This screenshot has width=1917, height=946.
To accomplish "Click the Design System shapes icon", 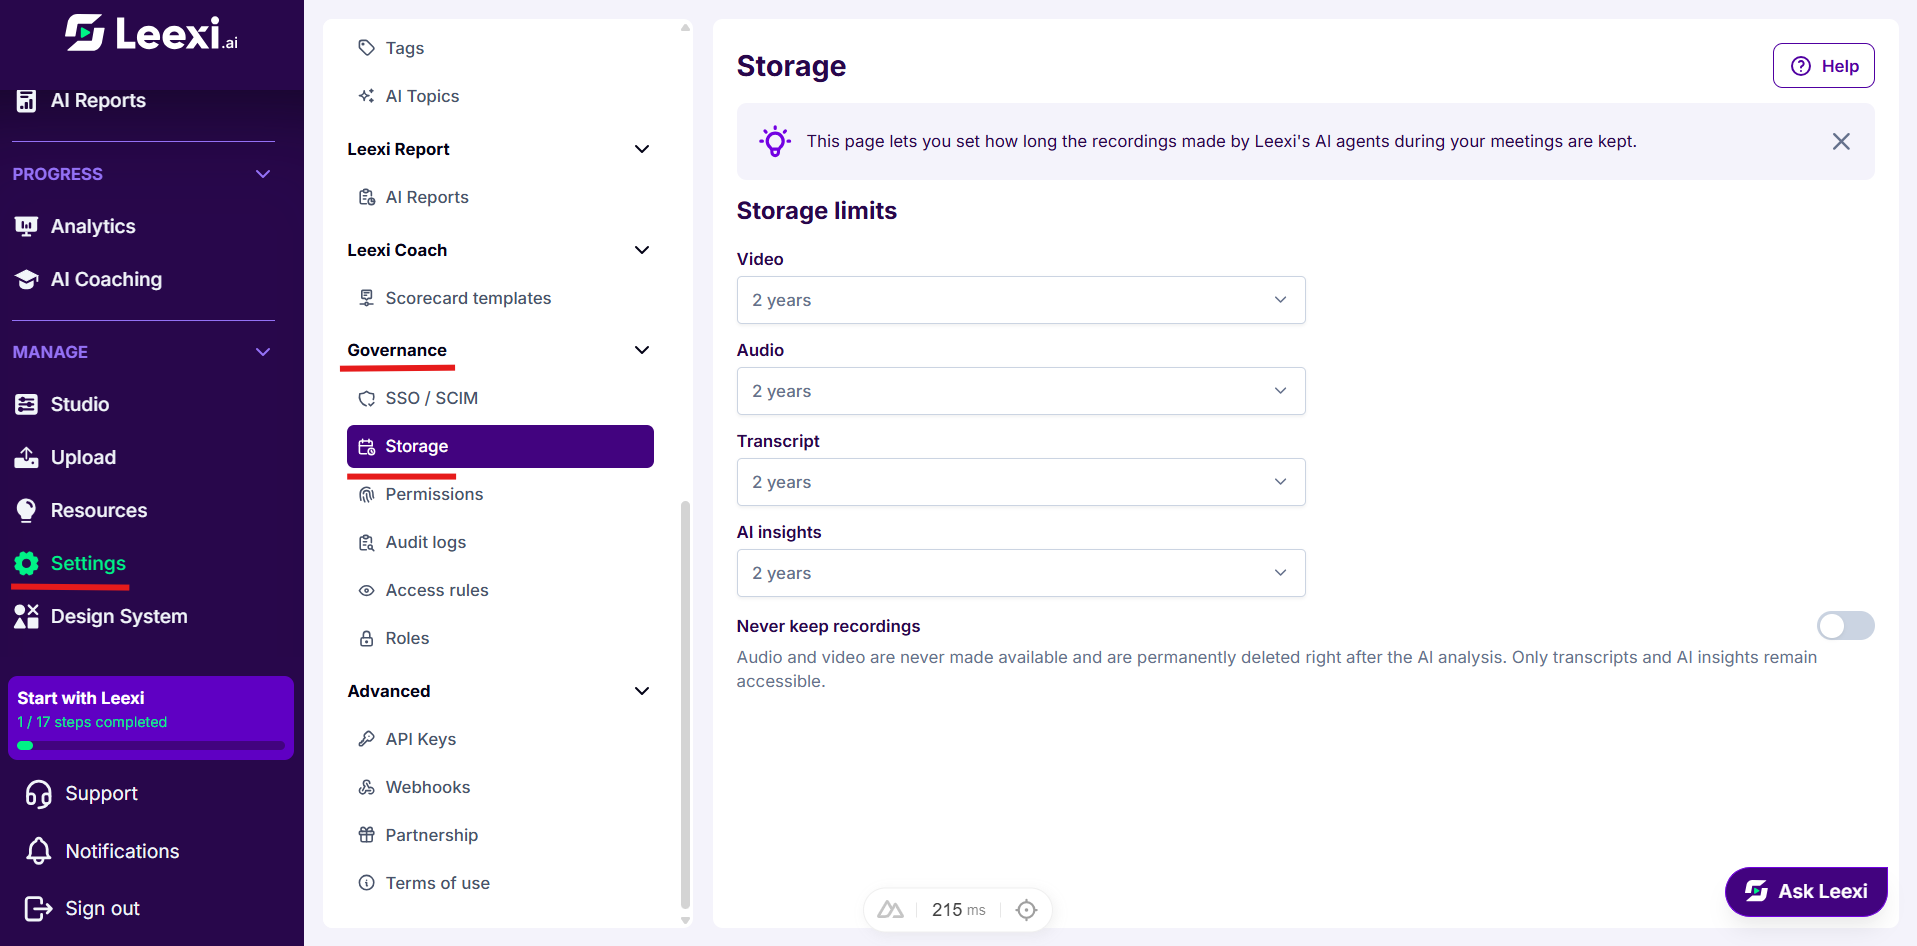I will (27, 616).
